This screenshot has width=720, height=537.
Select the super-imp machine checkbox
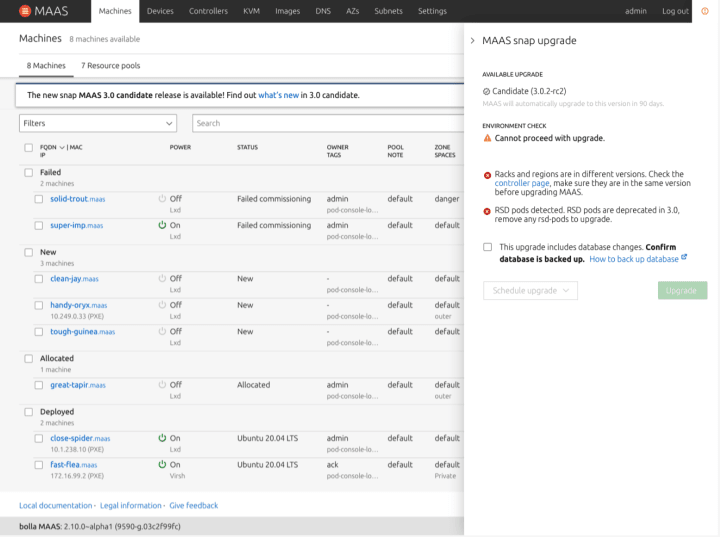click(x=39, y=226)
